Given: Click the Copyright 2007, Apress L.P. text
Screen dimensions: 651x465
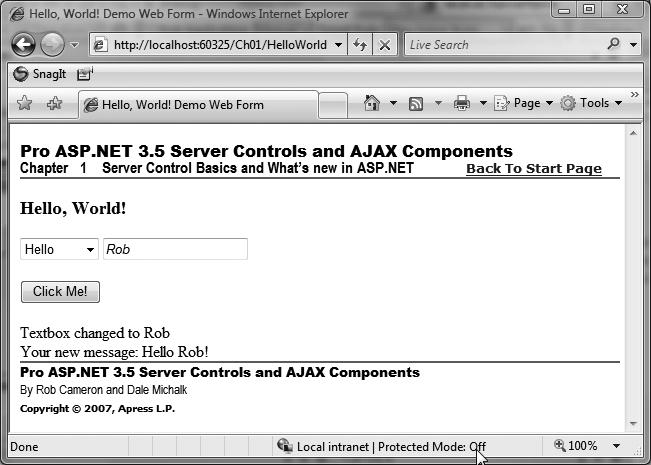Looking at the screenshot, I should coord(98,409).
